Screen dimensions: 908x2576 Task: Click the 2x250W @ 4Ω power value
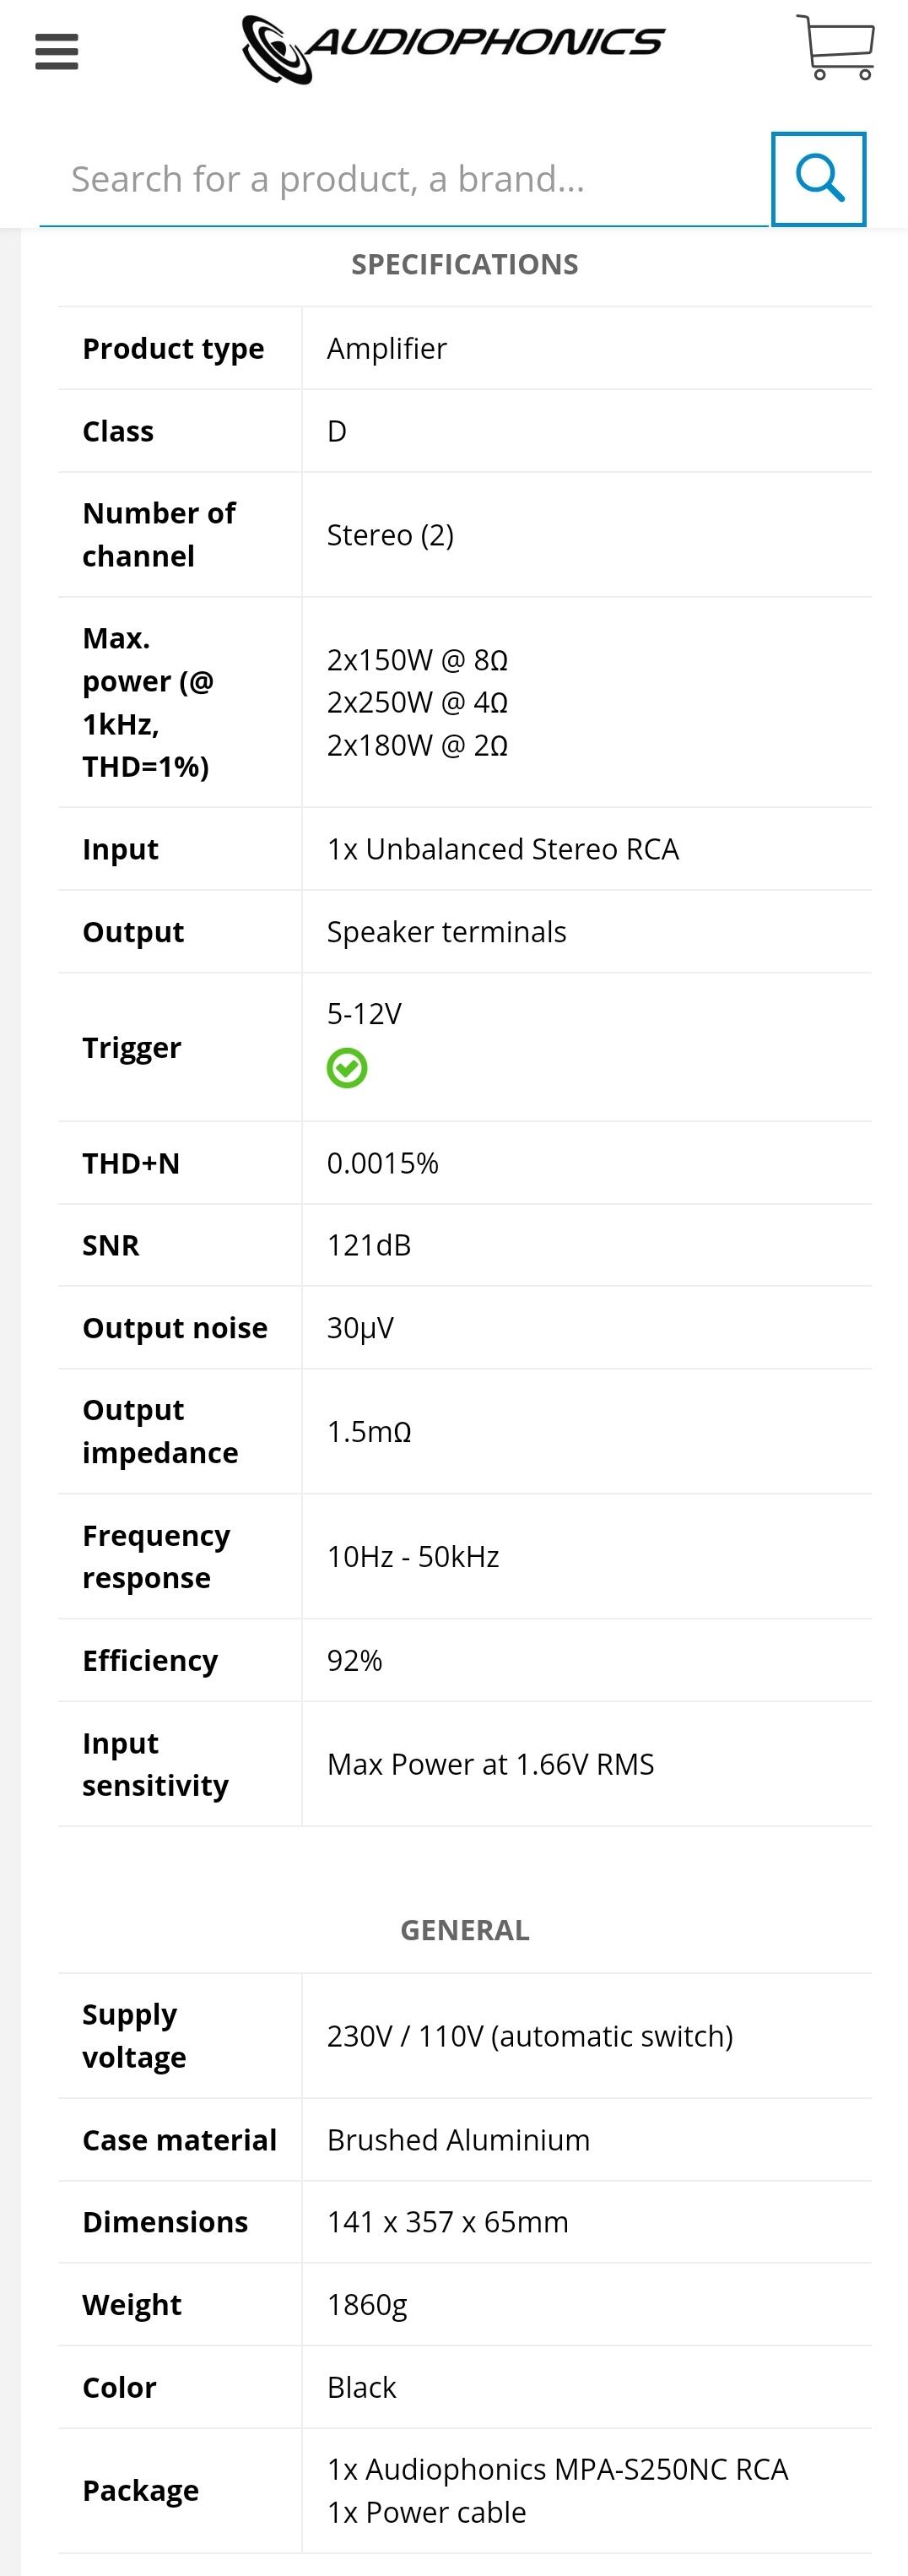point(417,703)
